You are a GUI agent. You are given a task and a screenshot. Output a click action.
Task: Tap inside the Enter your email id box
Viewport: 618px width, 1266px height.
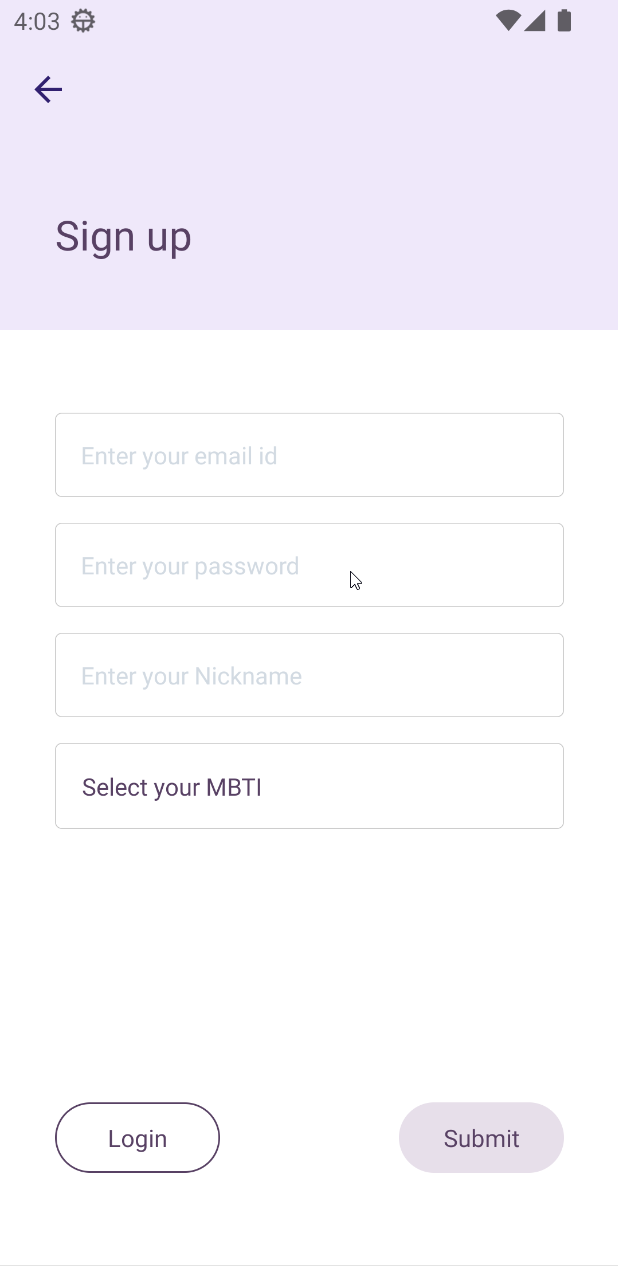coord(309,454)
